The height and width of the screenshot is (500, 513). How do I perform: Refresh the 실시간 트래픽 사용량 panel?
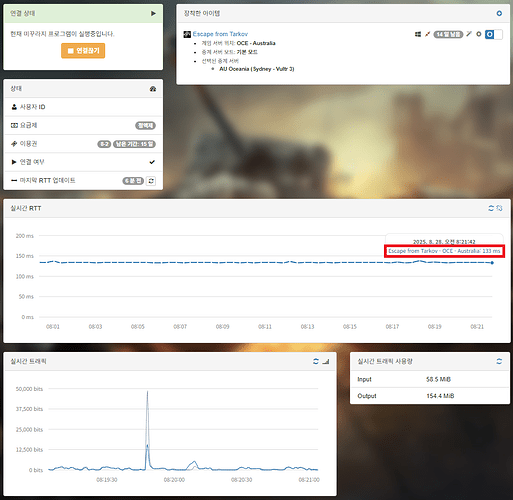(499, 361)
